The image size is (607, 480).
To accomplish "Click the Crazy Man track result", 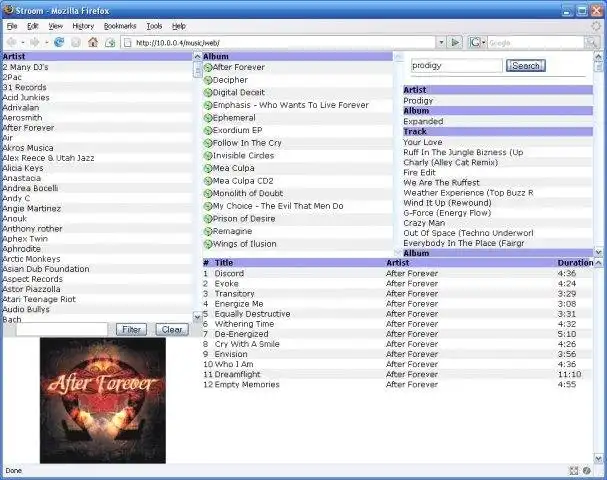I will pos(424,223).
